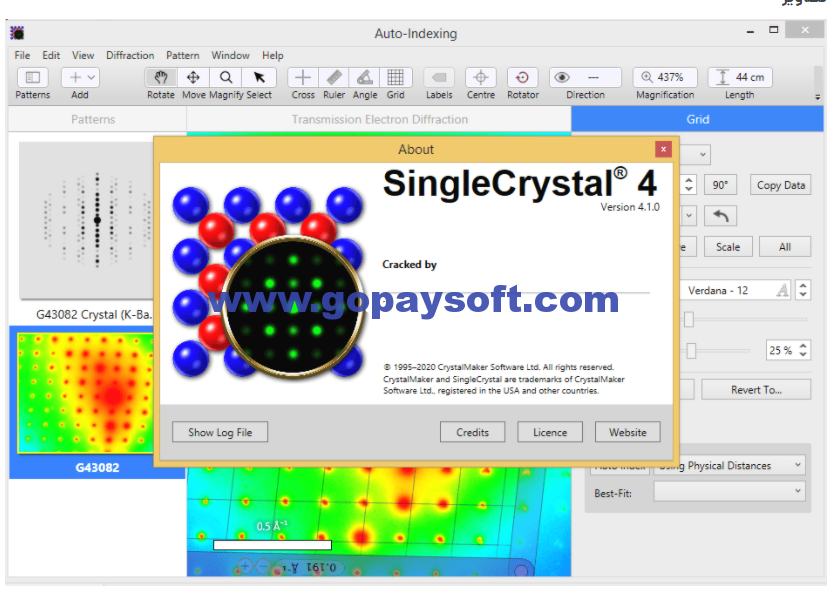Screen dimensions: 831x602
Task: Click the 90° button
Action: point(720,185)
